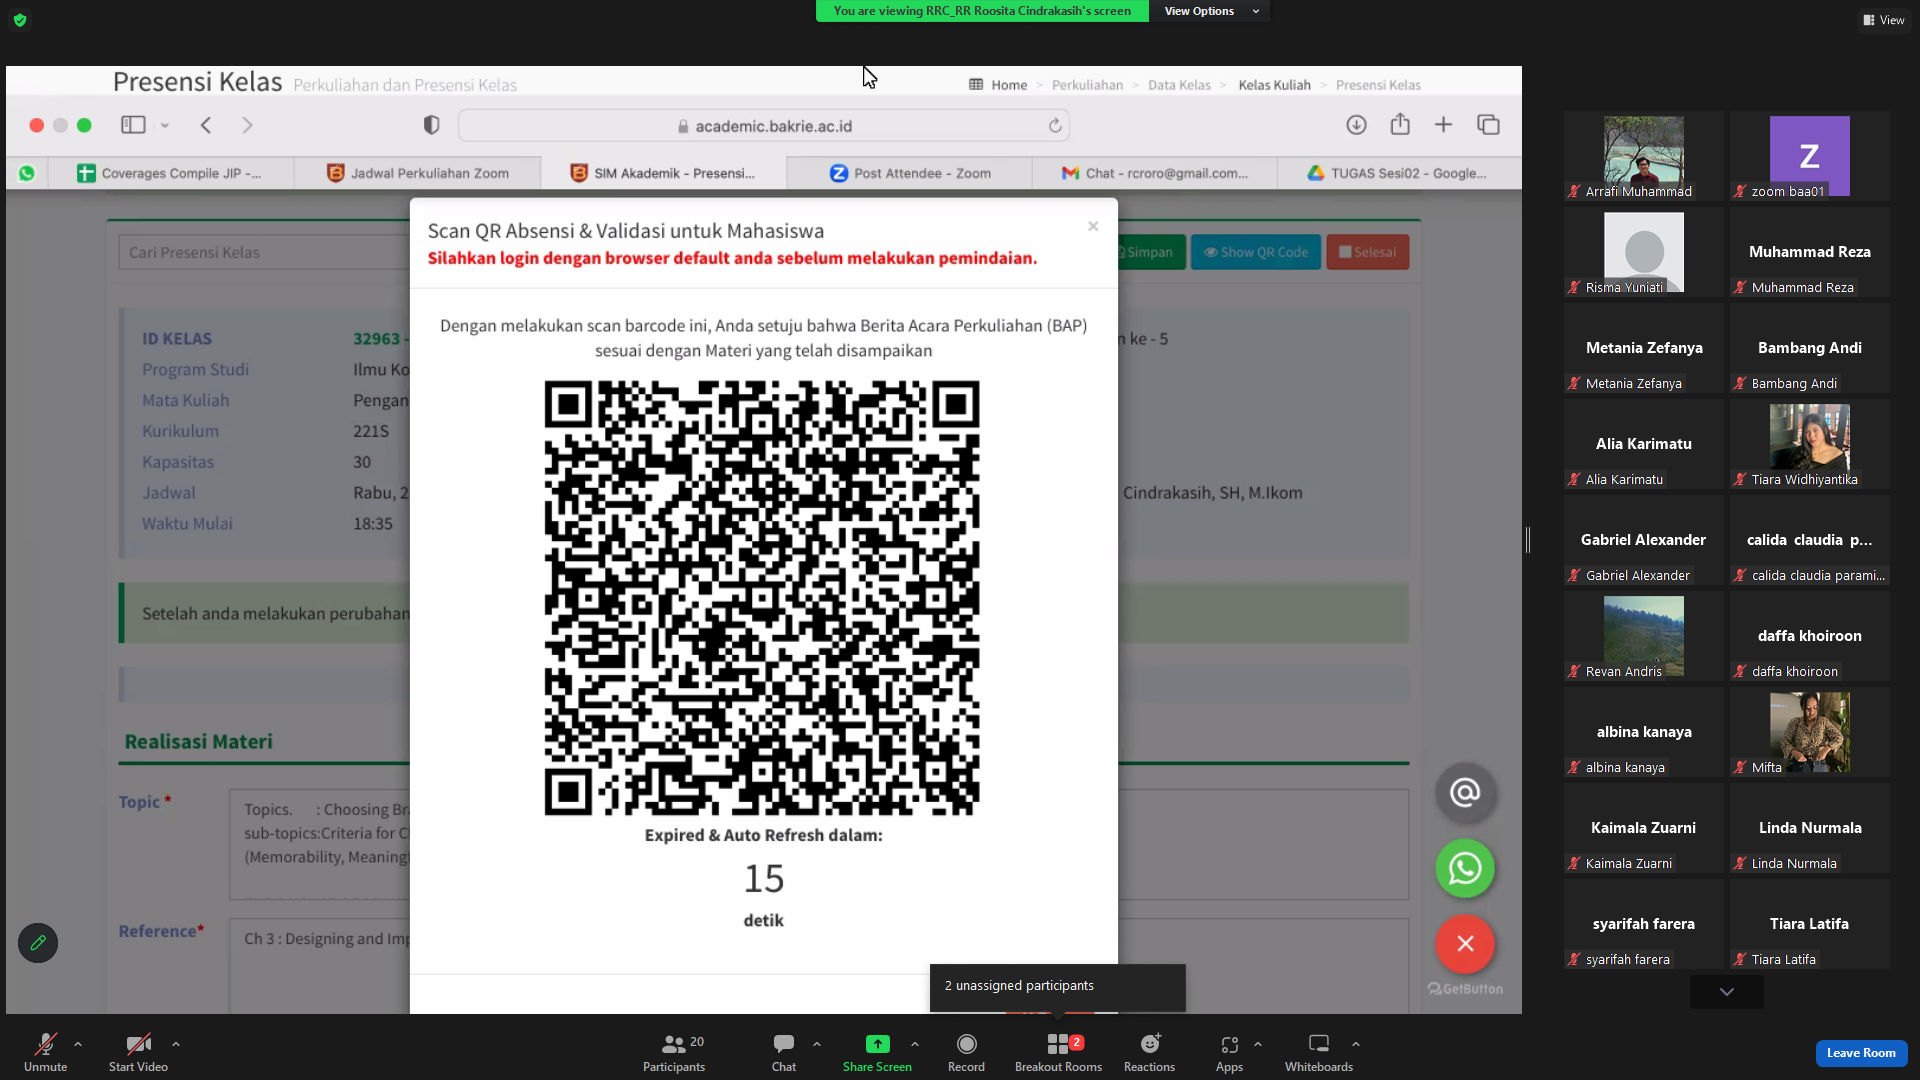This screenshot has height=1080, width=1920.
Task: Click the Safari address bar
Action: [x=764, y=126]
